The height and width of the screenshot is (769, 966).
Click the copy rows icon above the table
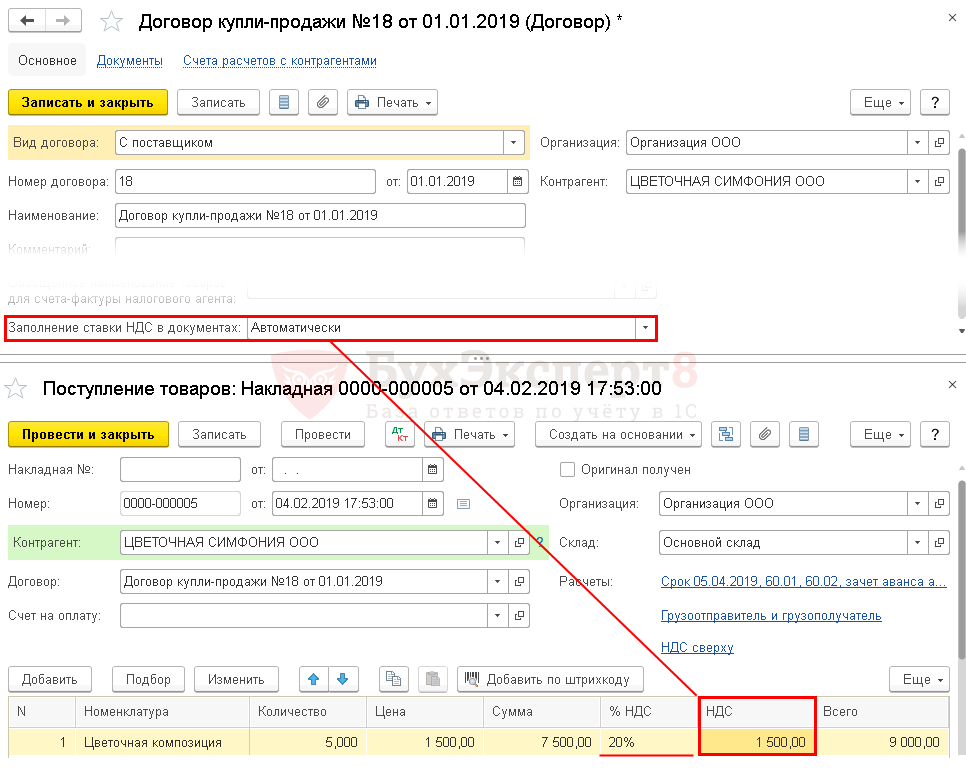395,679
